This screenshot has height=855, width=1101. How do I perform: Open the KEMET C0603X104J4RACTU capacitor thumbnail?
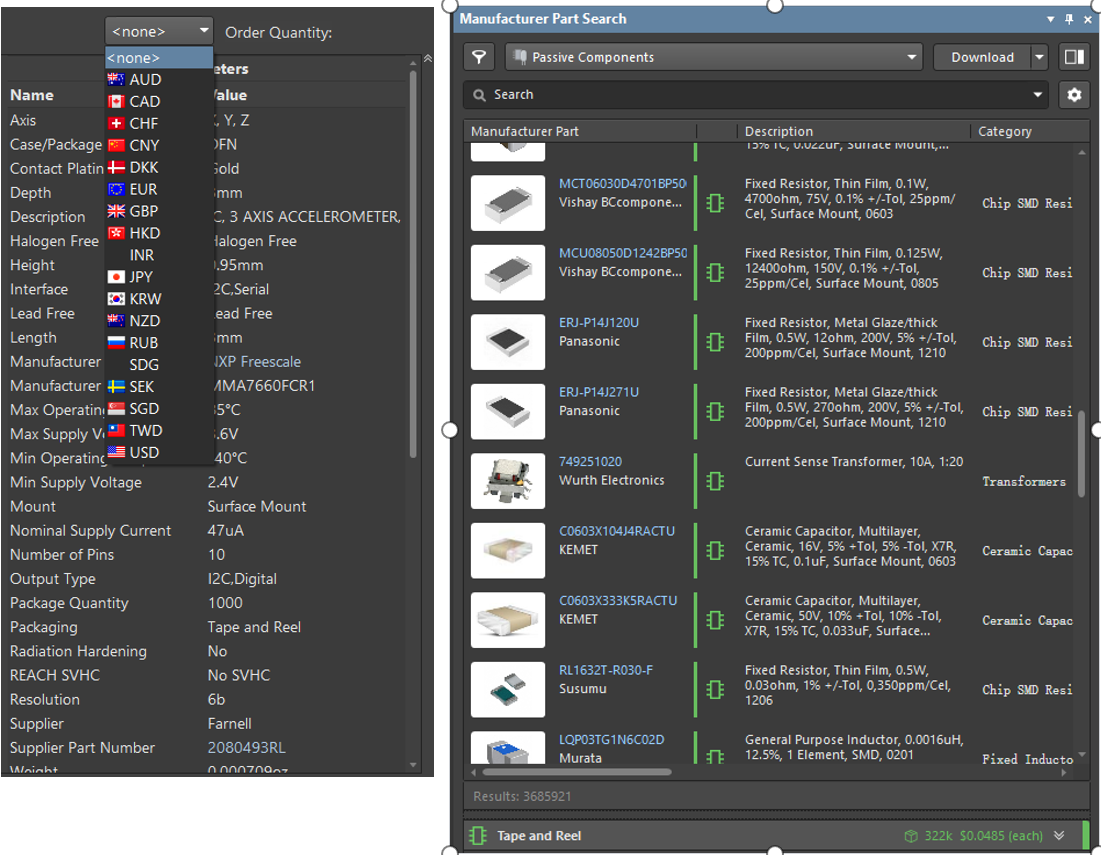508,550
